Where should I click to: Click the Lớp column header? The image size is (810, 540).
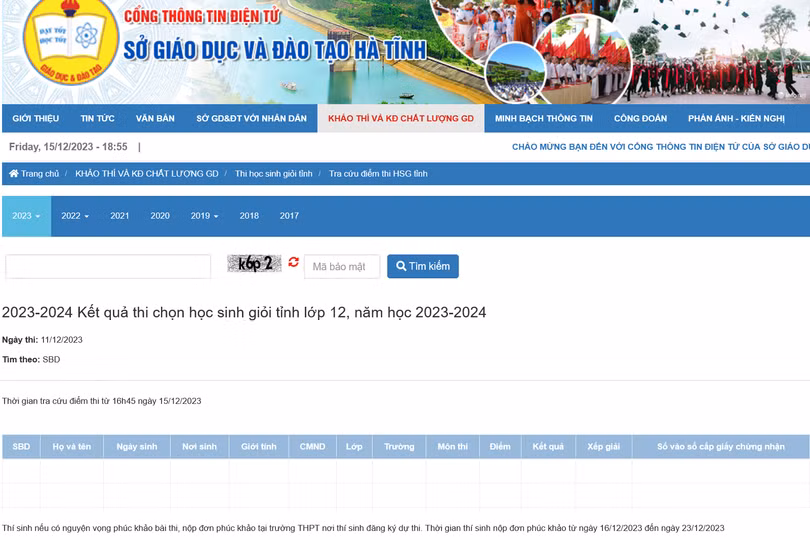coord(354,446)
